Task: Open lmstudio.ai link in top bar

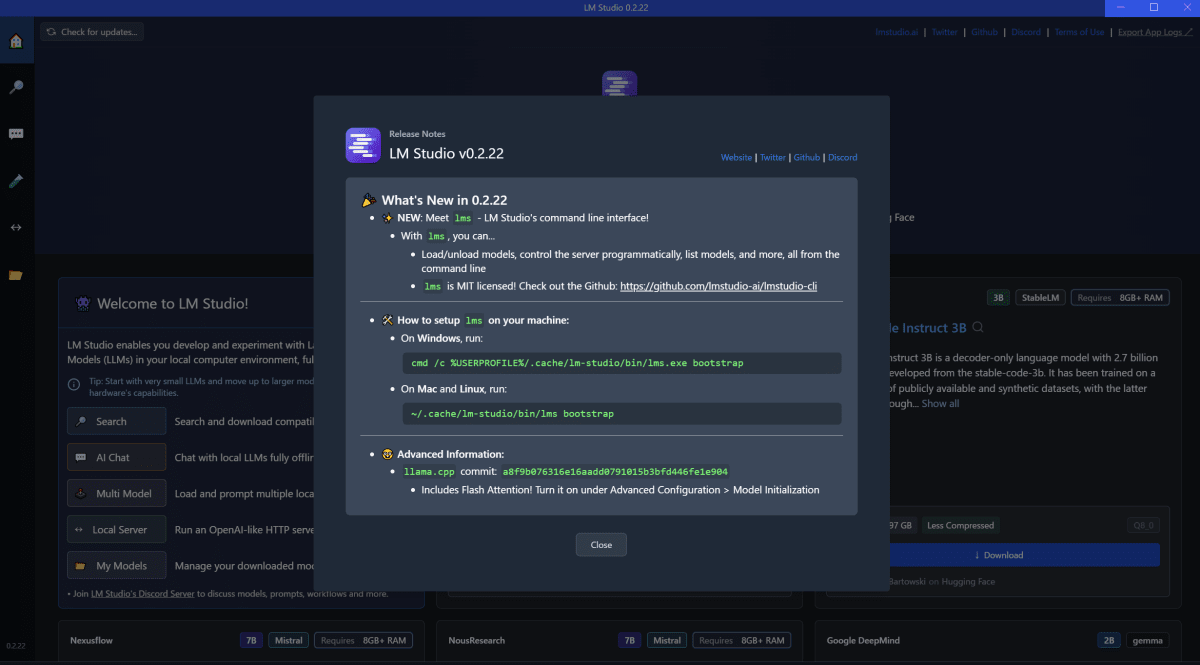Action: [897, 32]
